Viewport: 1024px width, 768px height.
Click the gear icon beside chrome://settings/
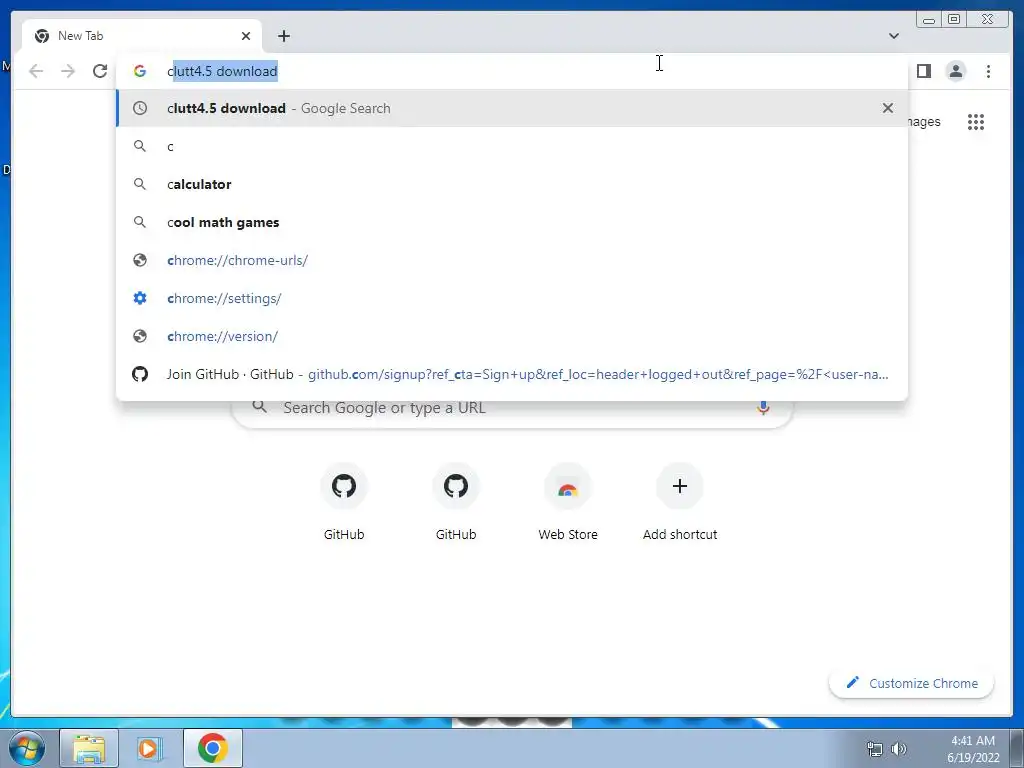140,298
